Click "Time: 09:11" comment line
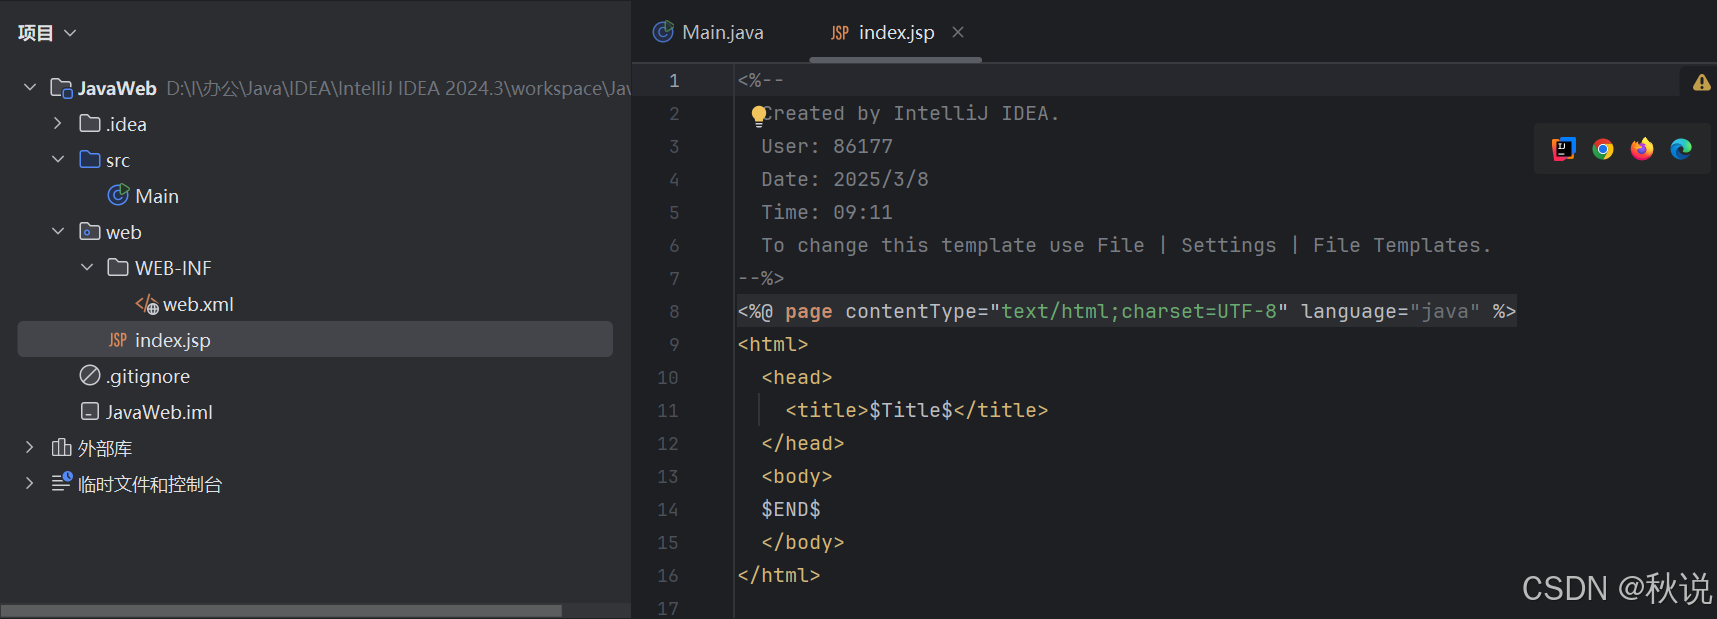Viewport: 1717px width, 619px height. 827,212
